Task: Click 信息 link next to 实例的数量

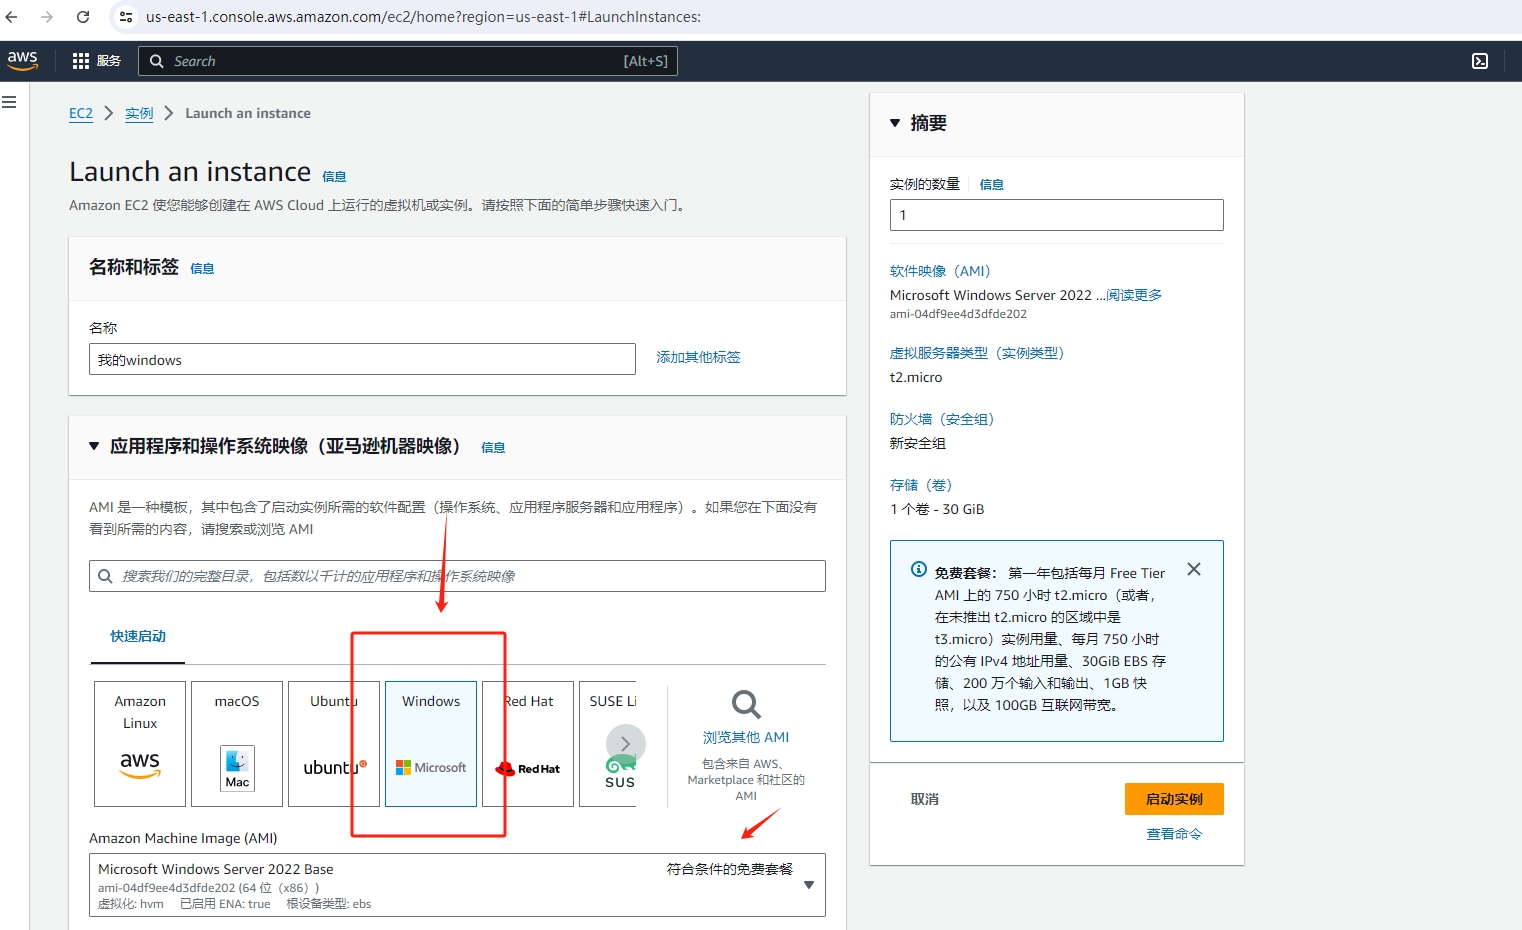Action: click(992, 184)
